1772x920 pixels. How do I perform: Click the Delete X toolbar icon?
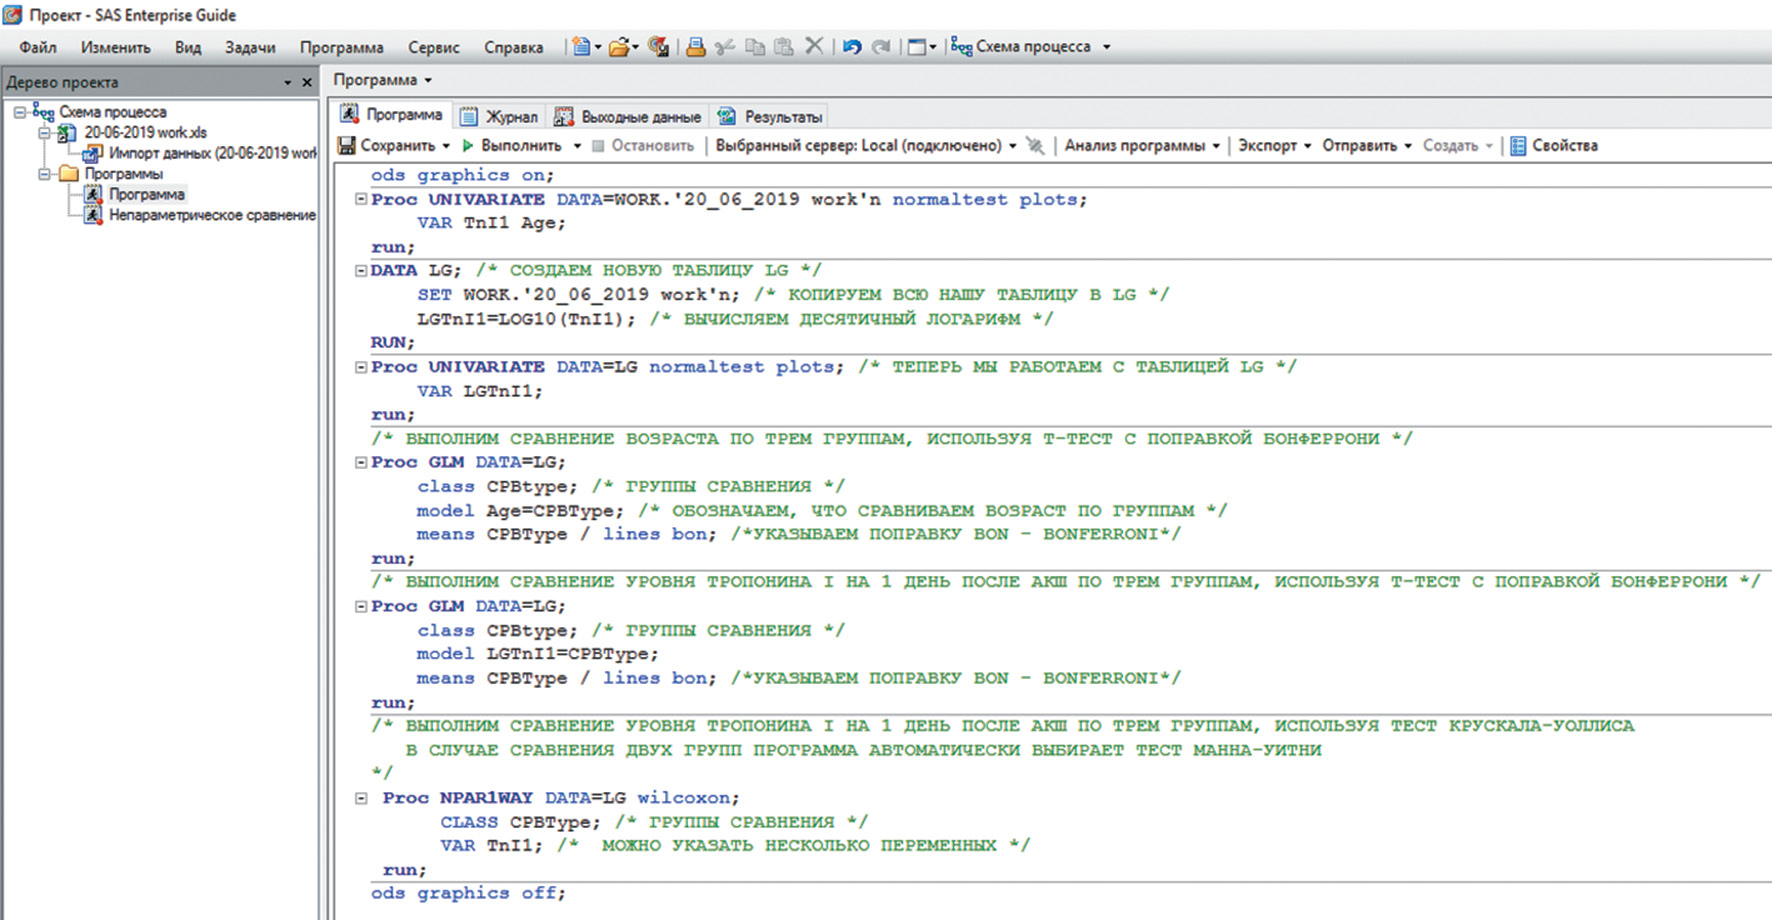(814, 46)
